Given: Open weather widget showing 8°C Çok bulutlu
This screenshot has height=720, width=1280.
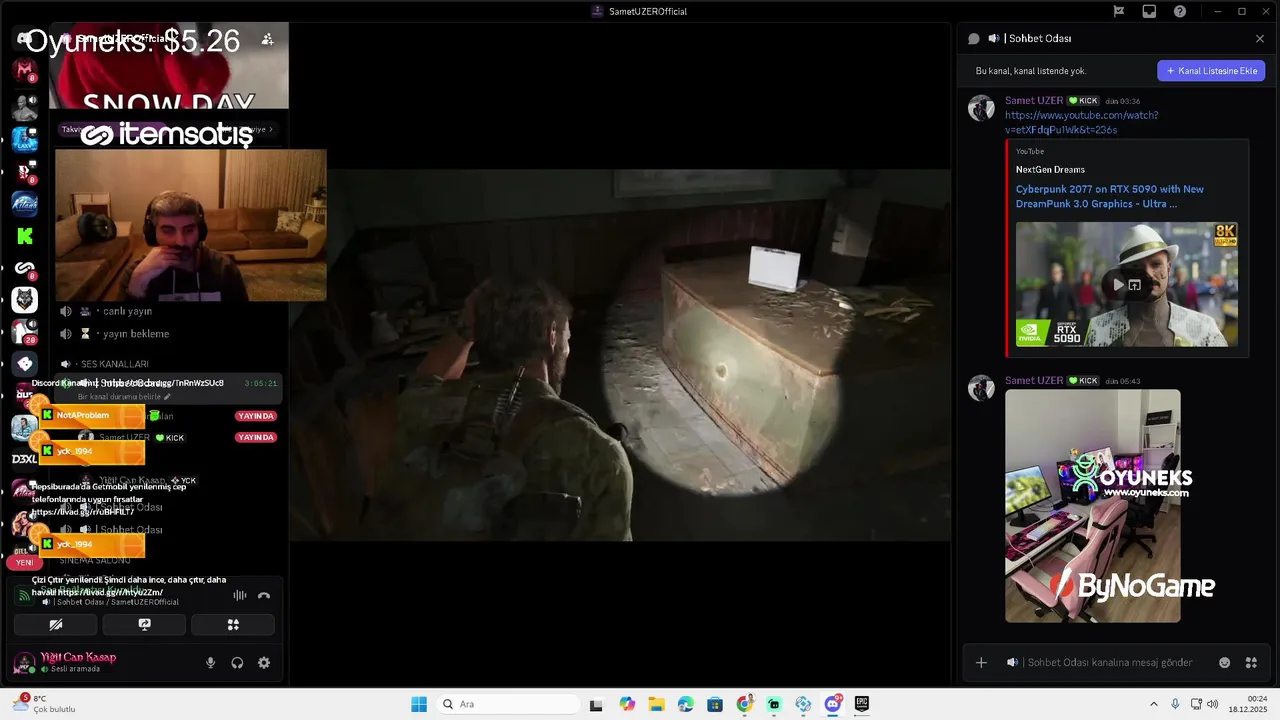Looking at the screenshot, I should pos(45,704).
